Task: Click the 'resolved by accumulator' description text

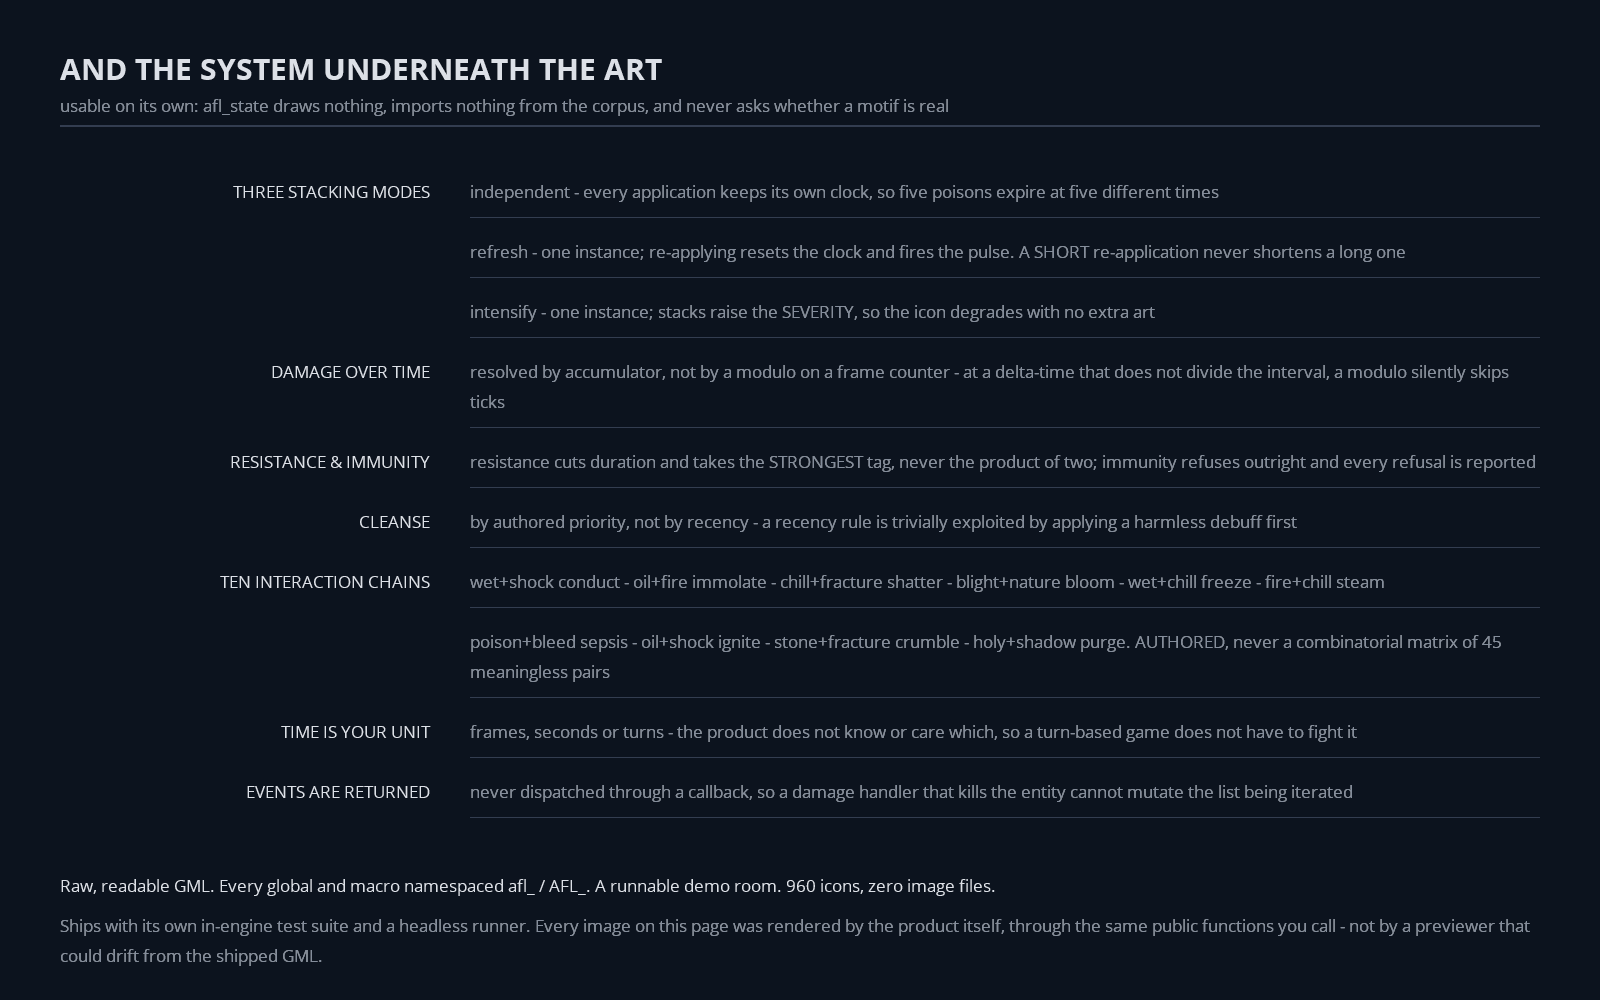Action: click(x=989, y=387)
